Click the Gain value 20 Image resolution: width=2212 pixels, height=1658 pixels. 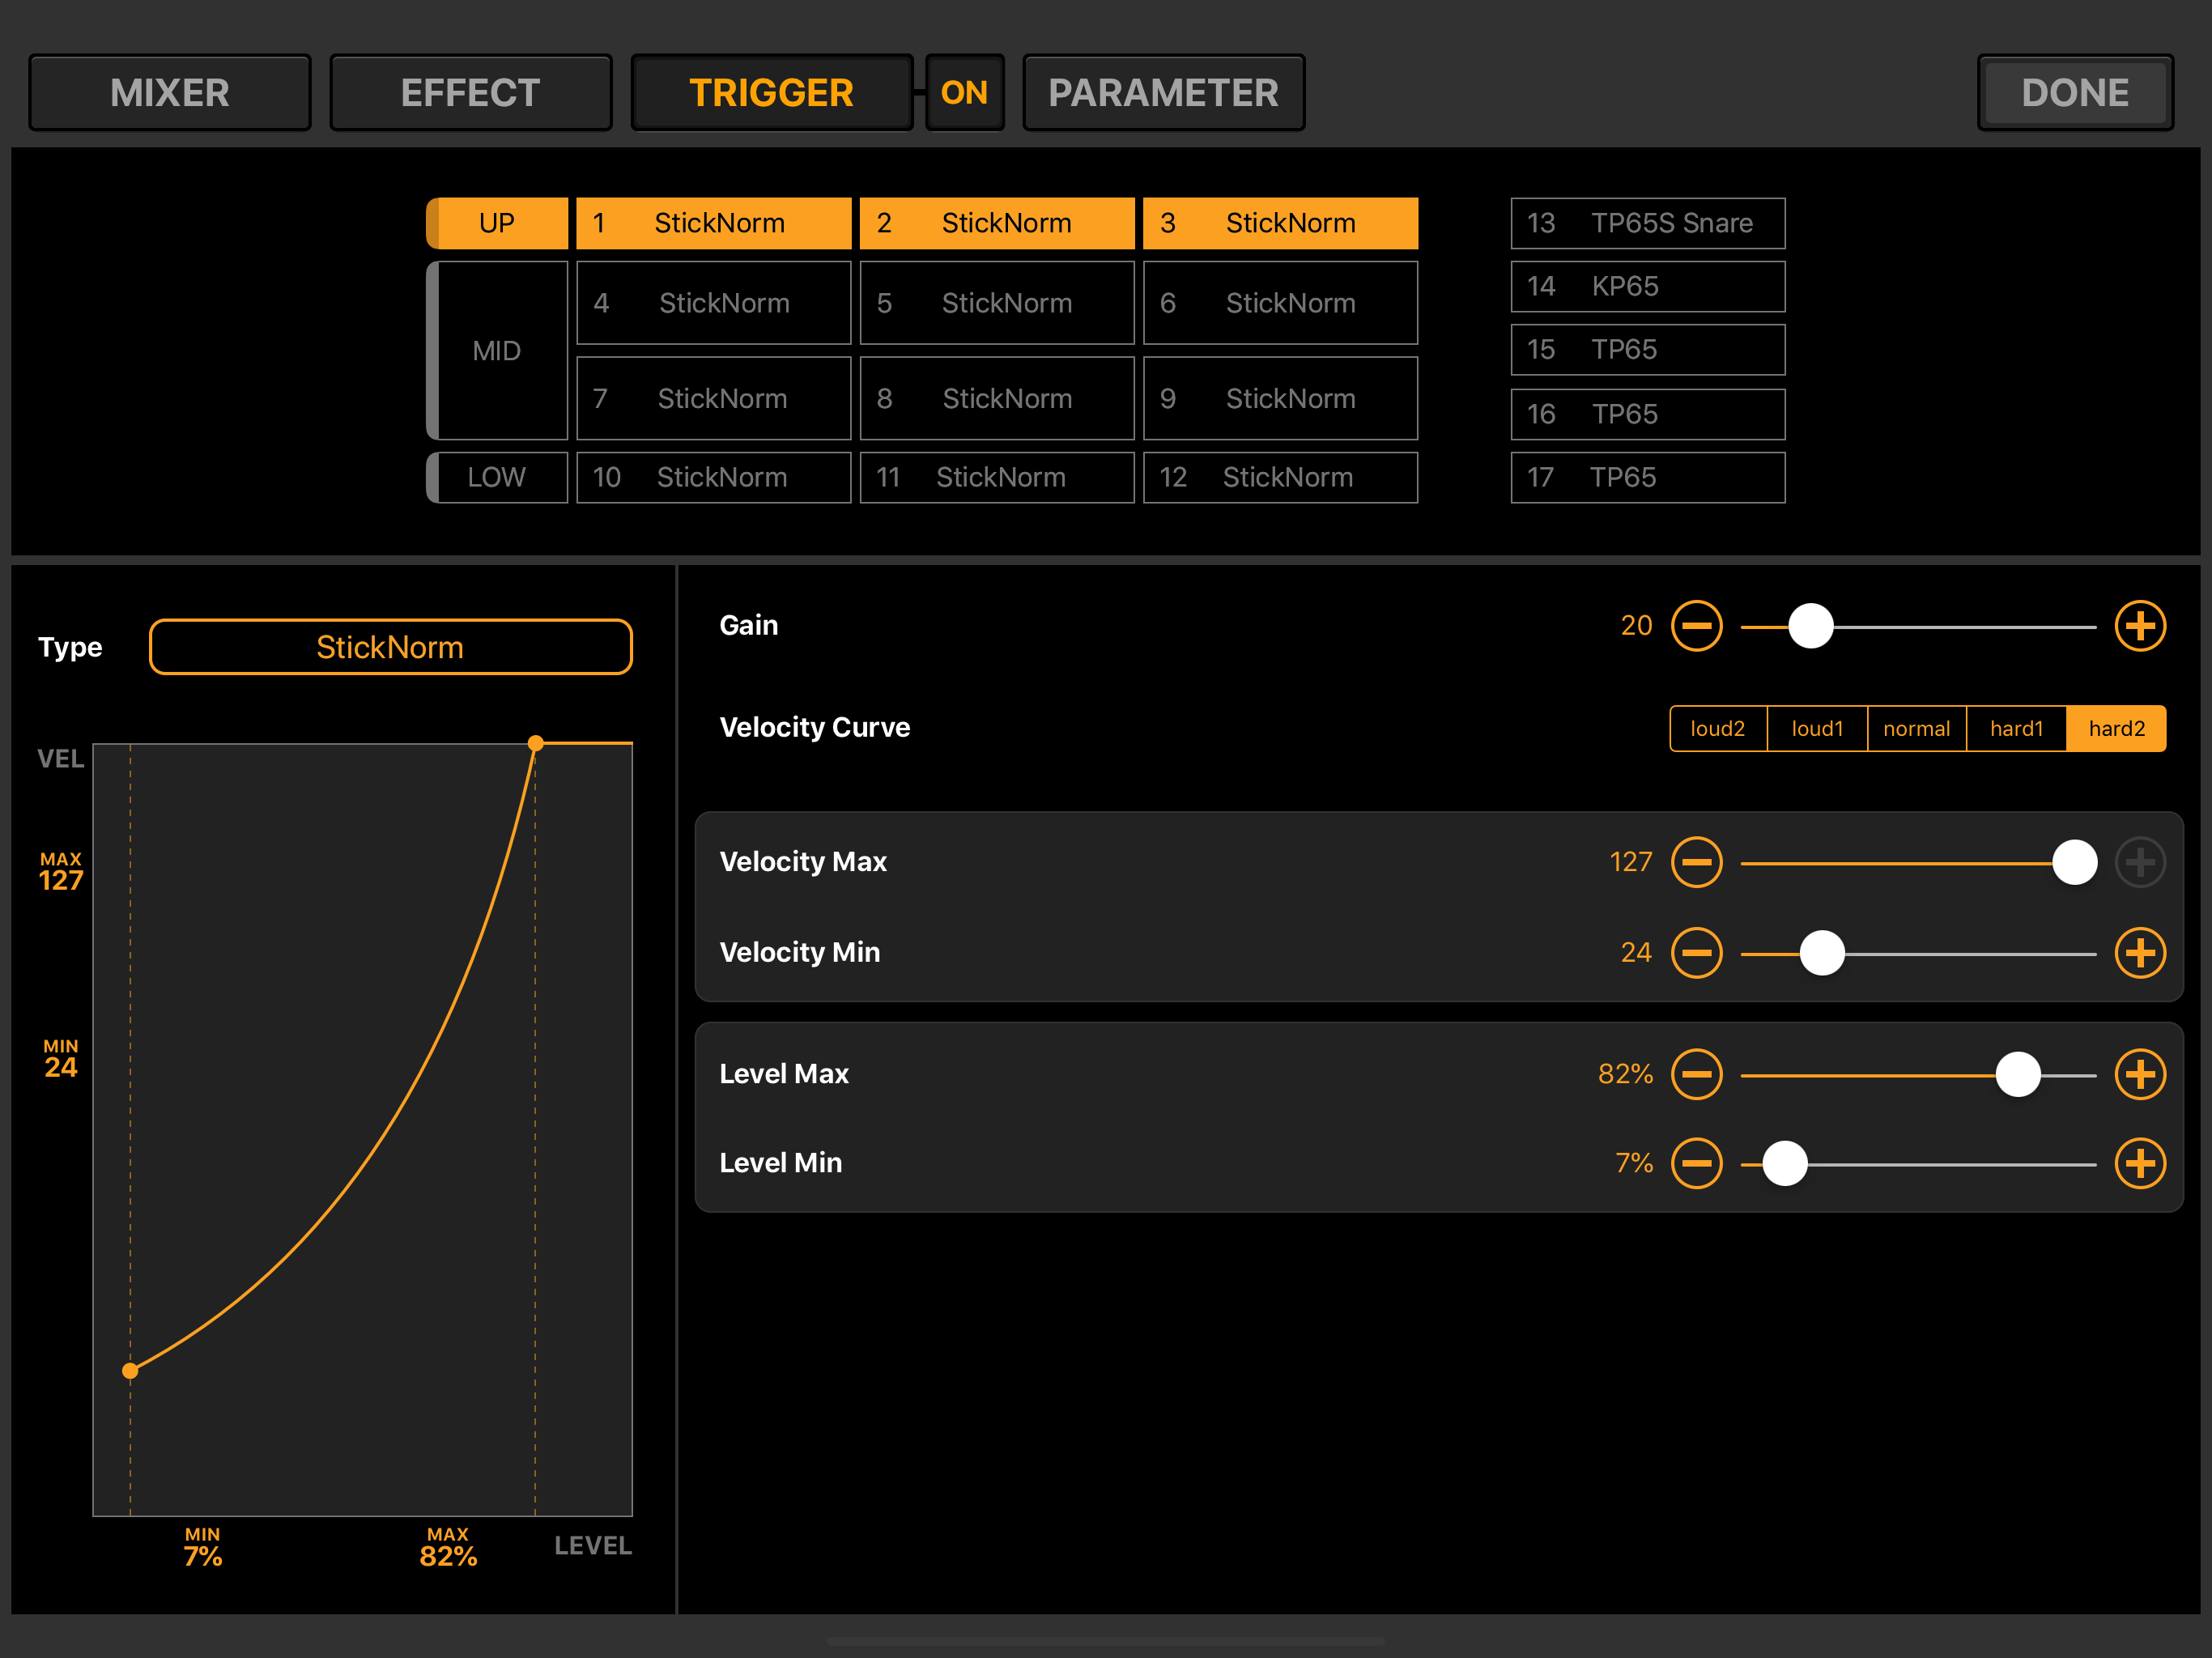click(x=1636, y=626)
